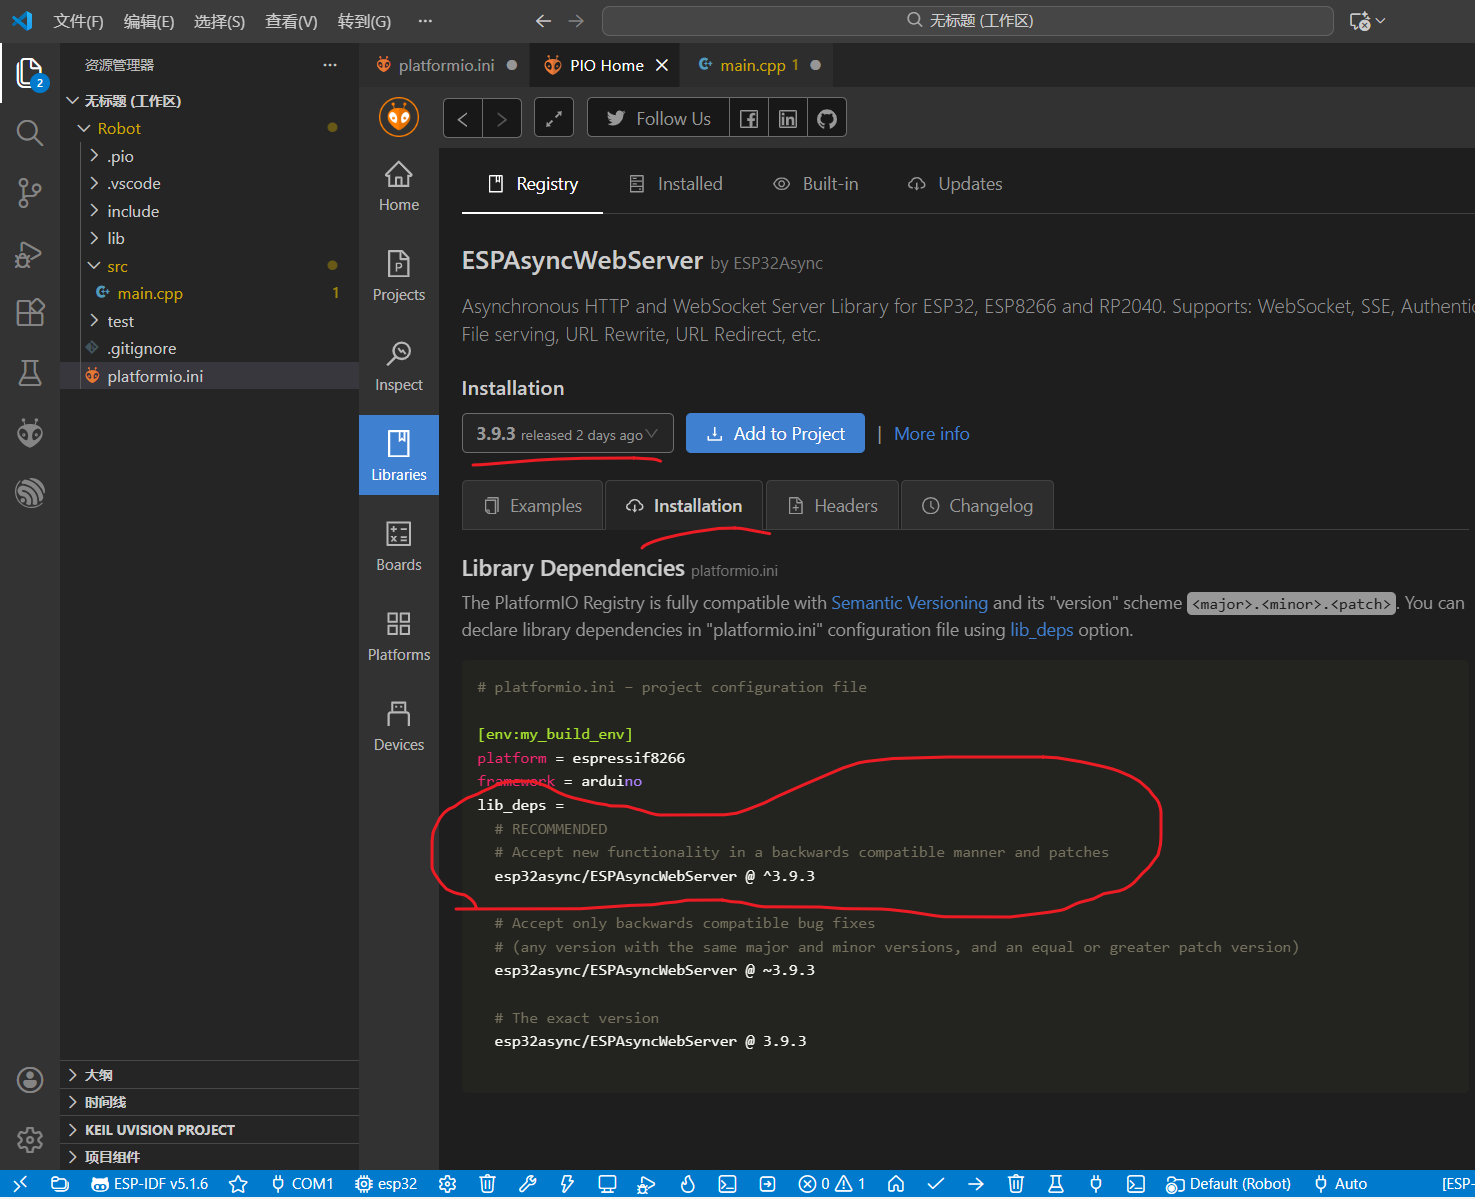
Task: Change esp32 target device in status bar
Action: (x=387, y=1184)
